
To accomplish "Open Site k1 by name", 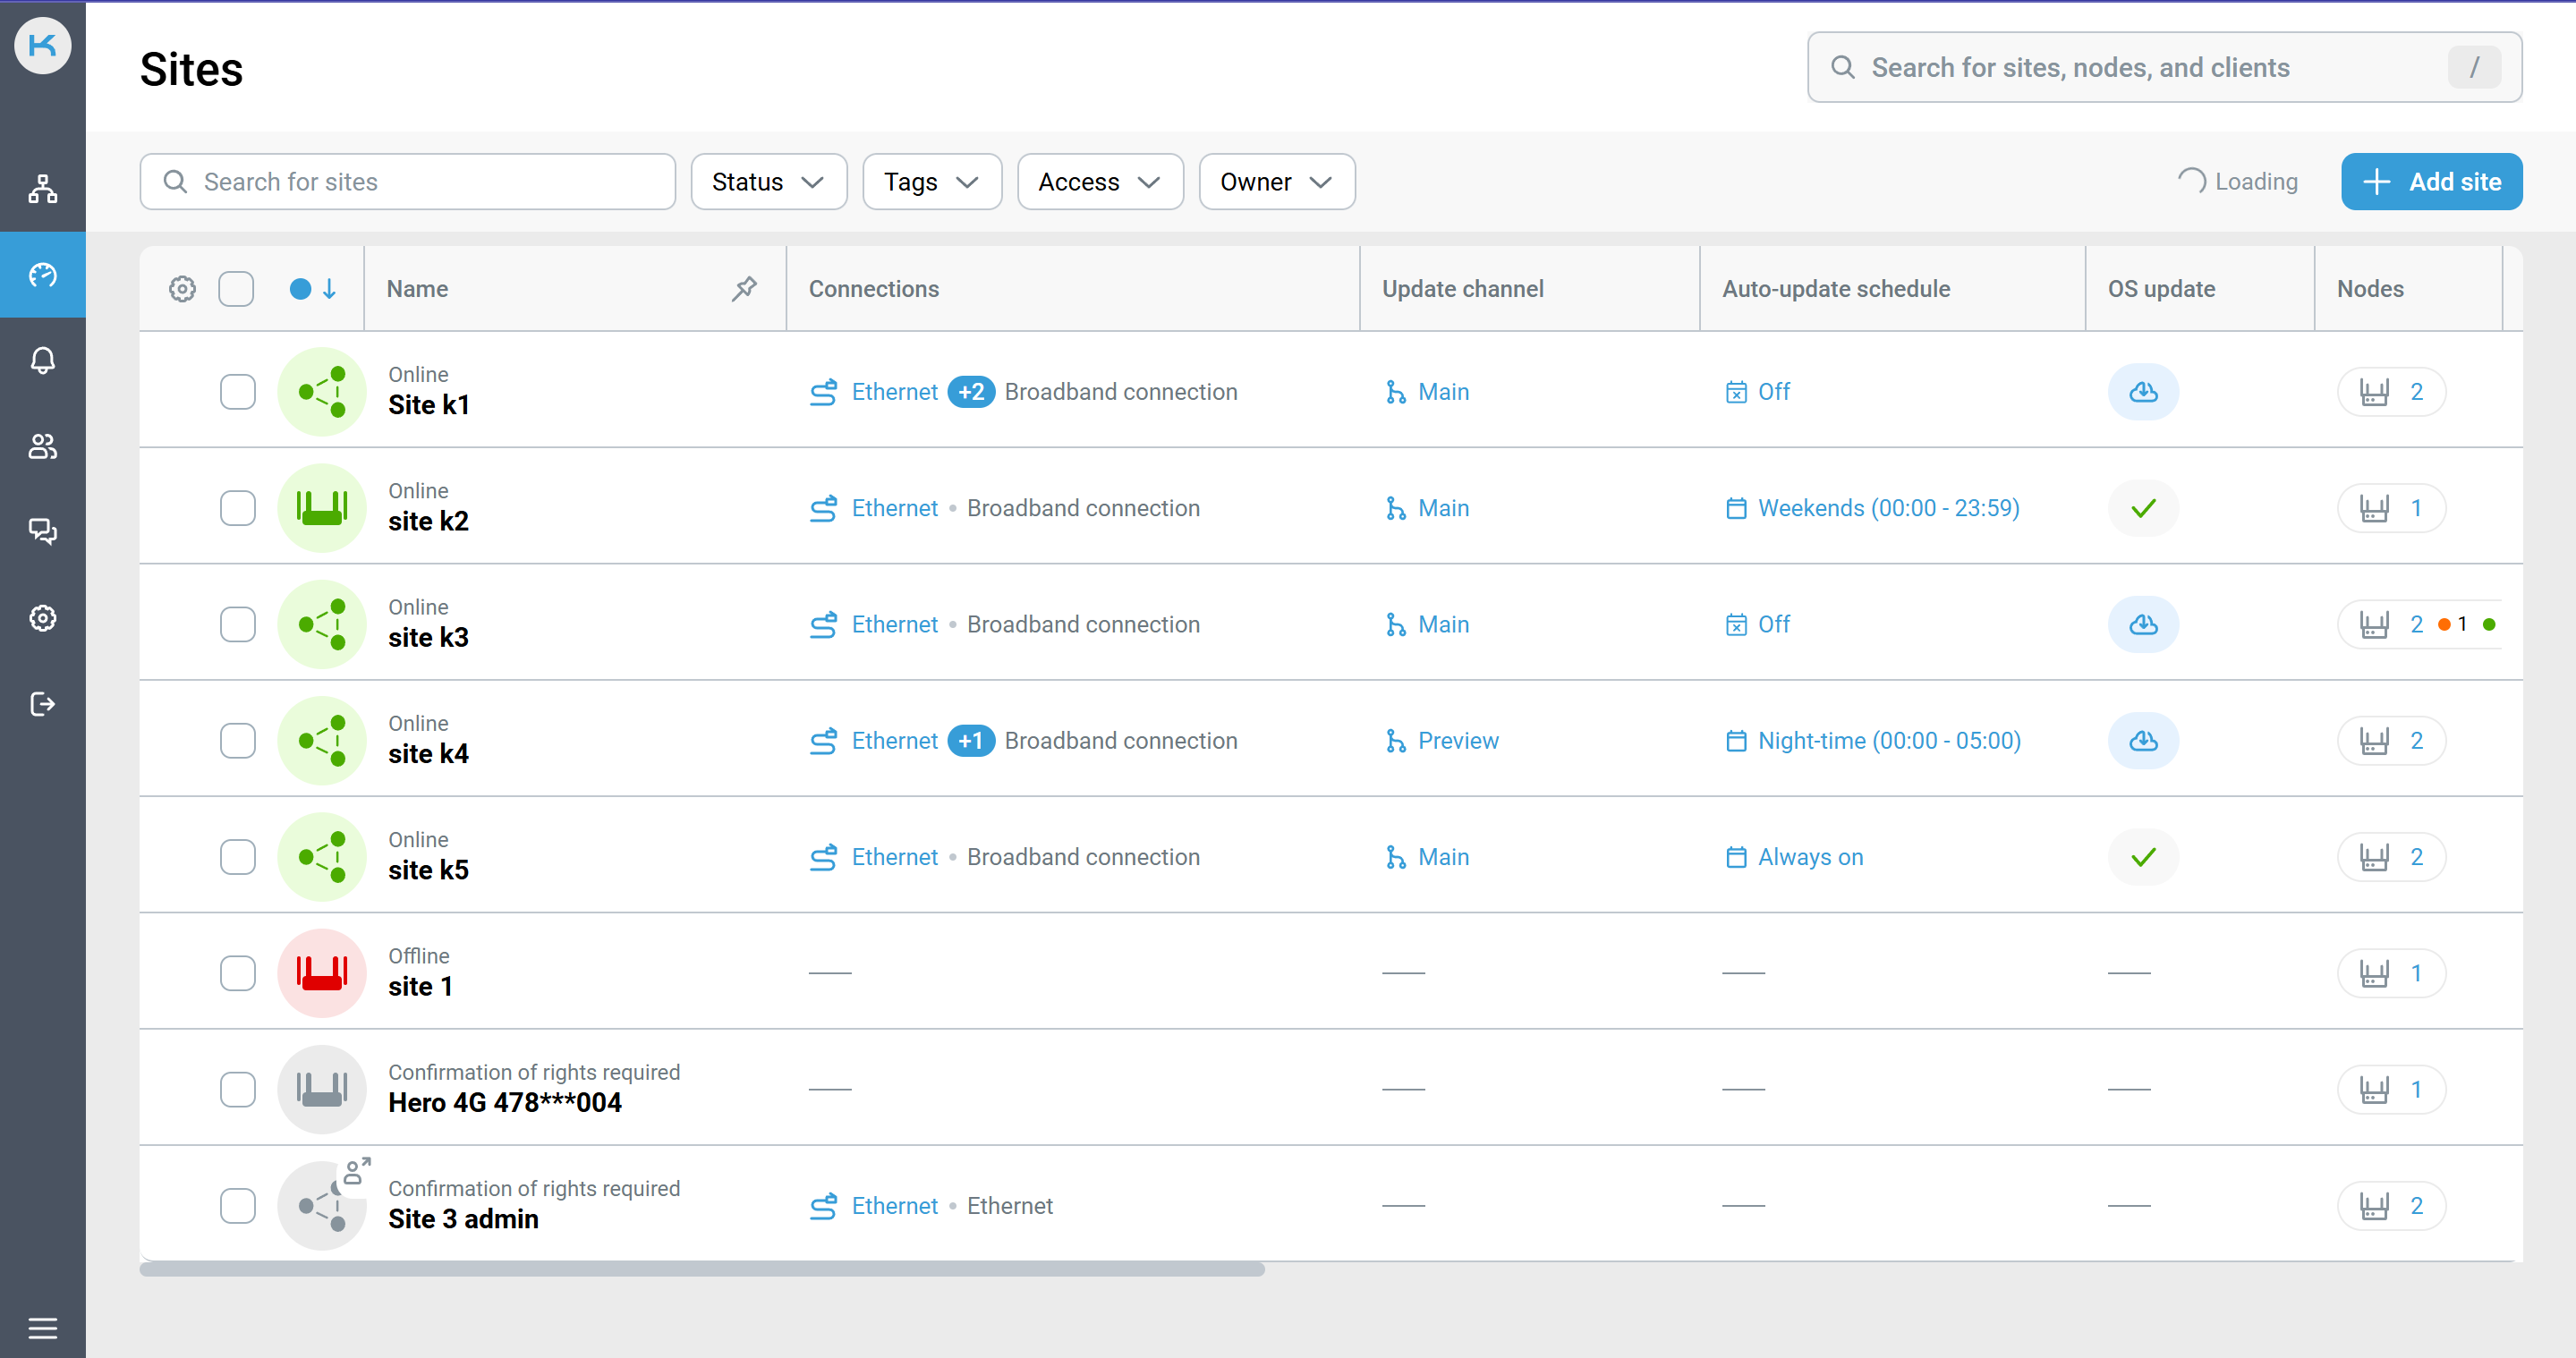I will point(428,405).
